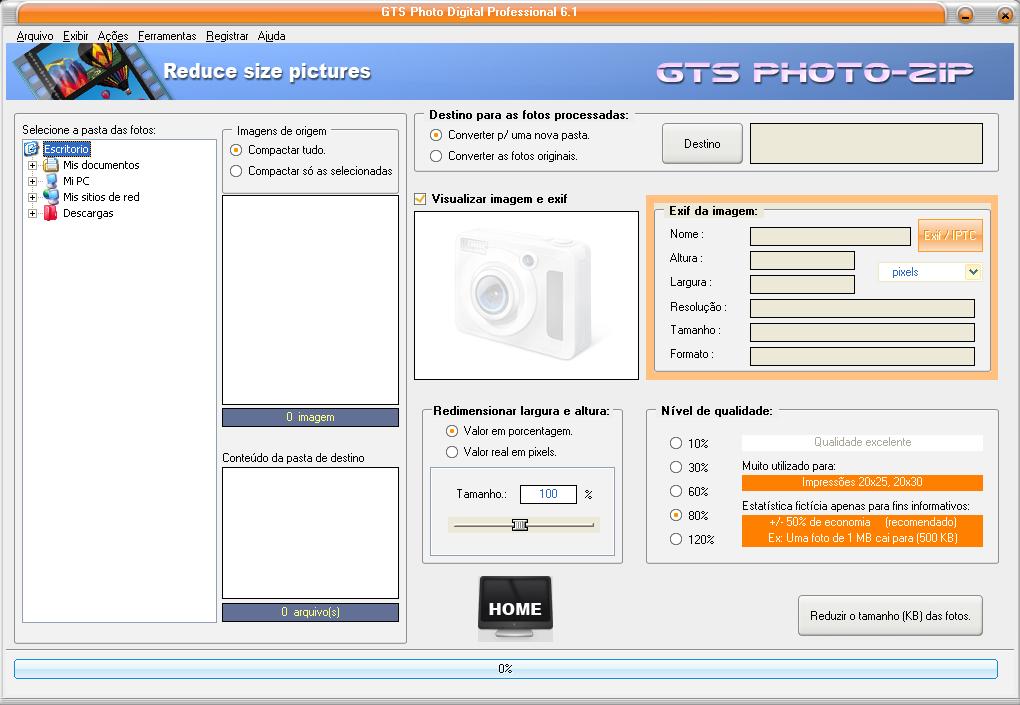The image size is (1020, 705).
Task: Click the Exif Largura field
Action: [x=802, y=284]
